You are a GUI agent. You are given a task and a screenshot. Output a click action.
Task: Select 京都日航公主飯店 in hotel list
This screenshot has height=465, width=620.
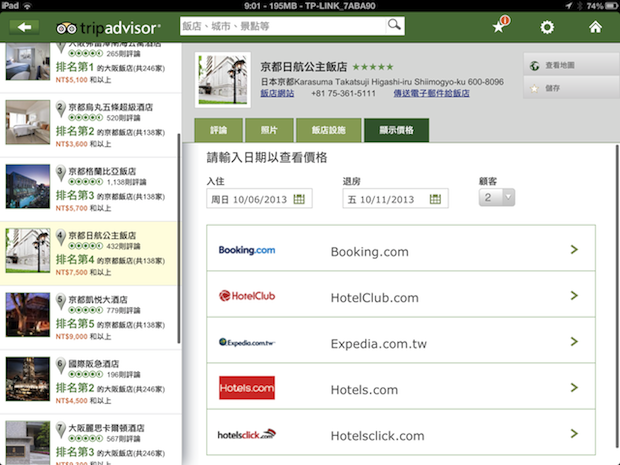click(89, 253)
